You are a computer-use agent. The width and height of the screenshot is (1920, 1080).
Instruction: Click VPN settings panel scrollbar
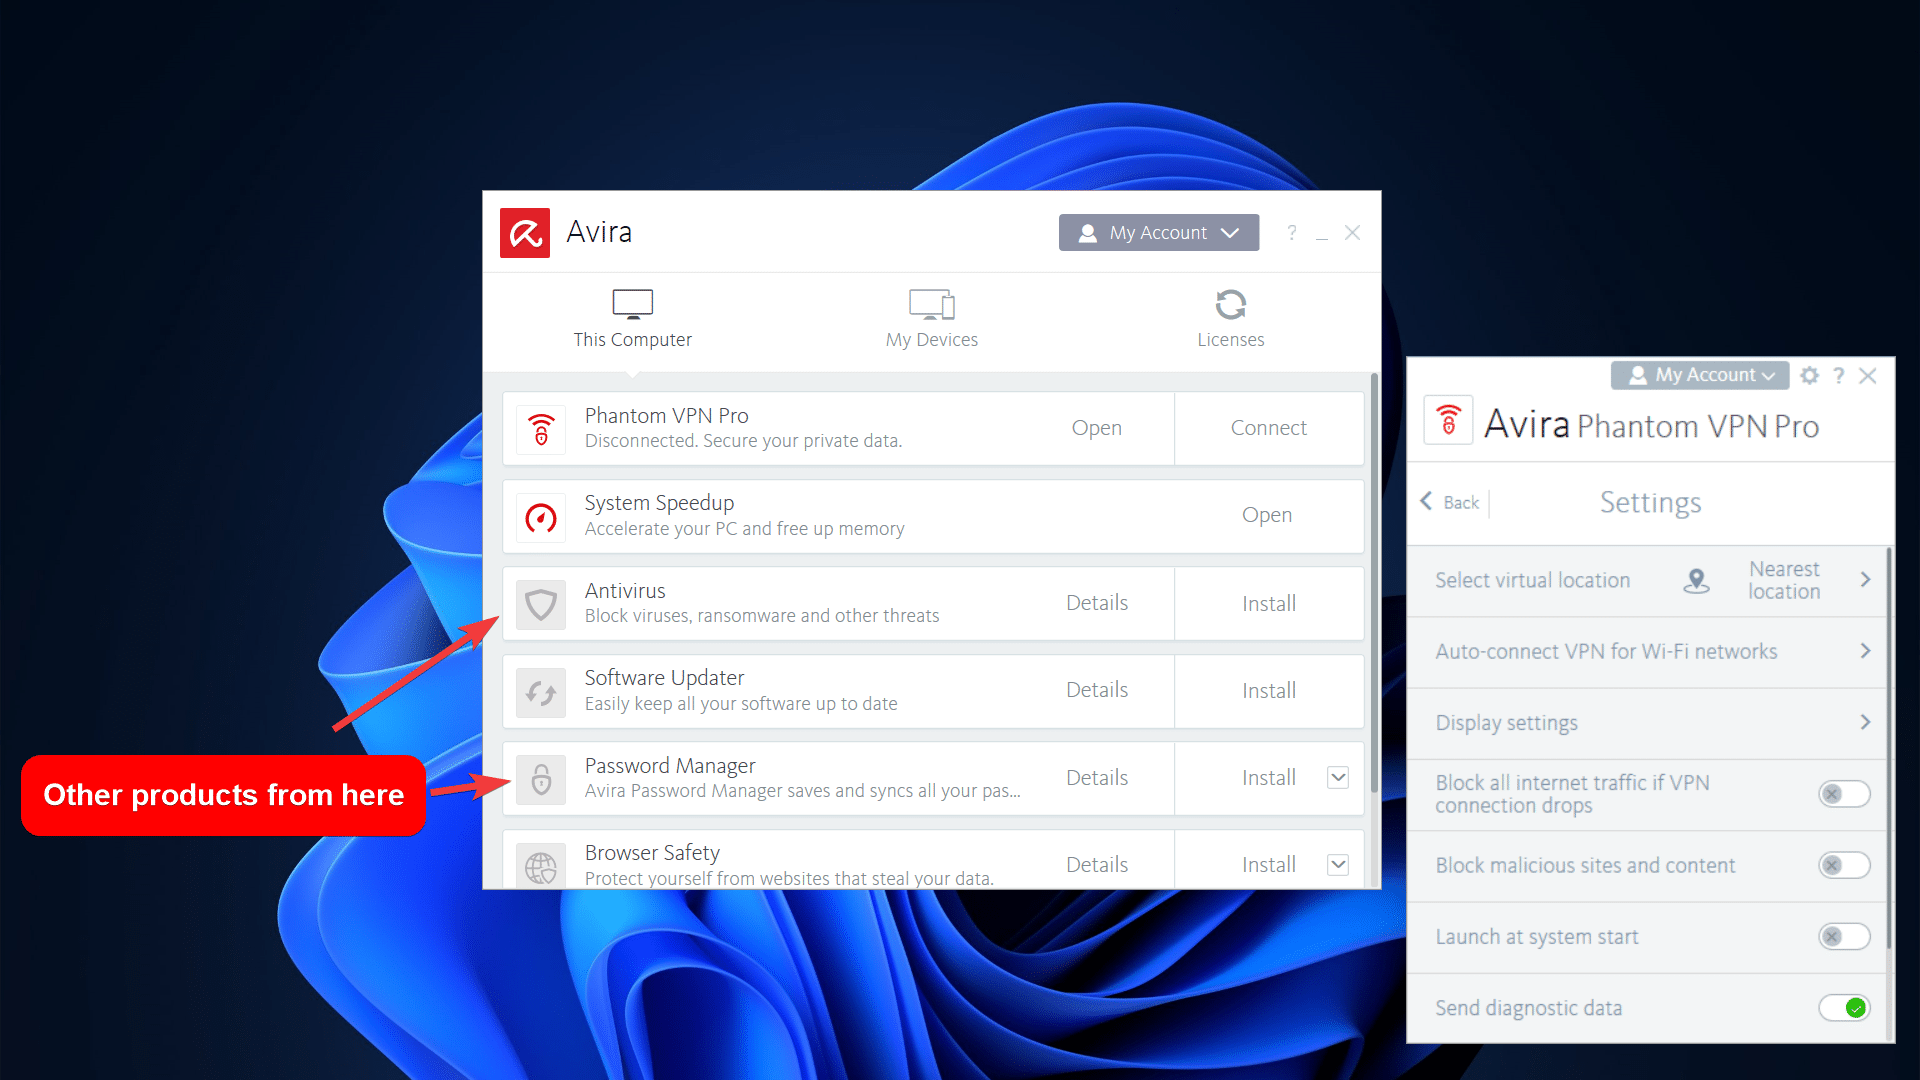[x=1889, y=748]
